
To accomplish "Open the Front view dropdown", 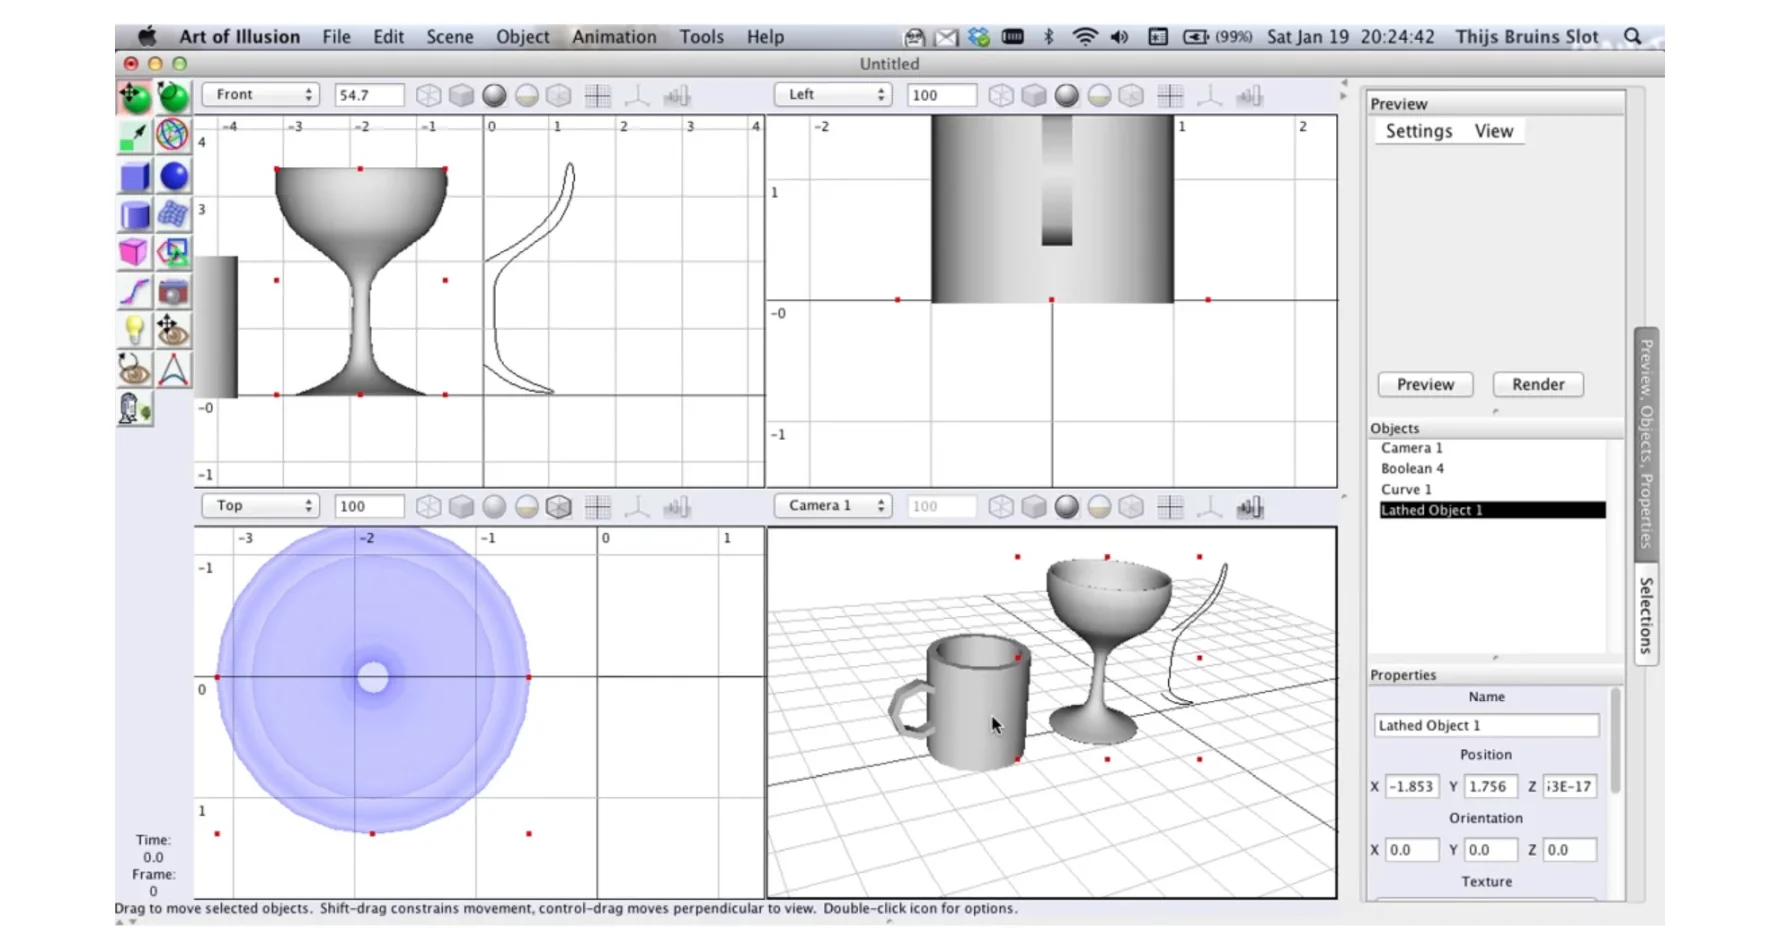I will pyautogui.click(x=260, y=95).
